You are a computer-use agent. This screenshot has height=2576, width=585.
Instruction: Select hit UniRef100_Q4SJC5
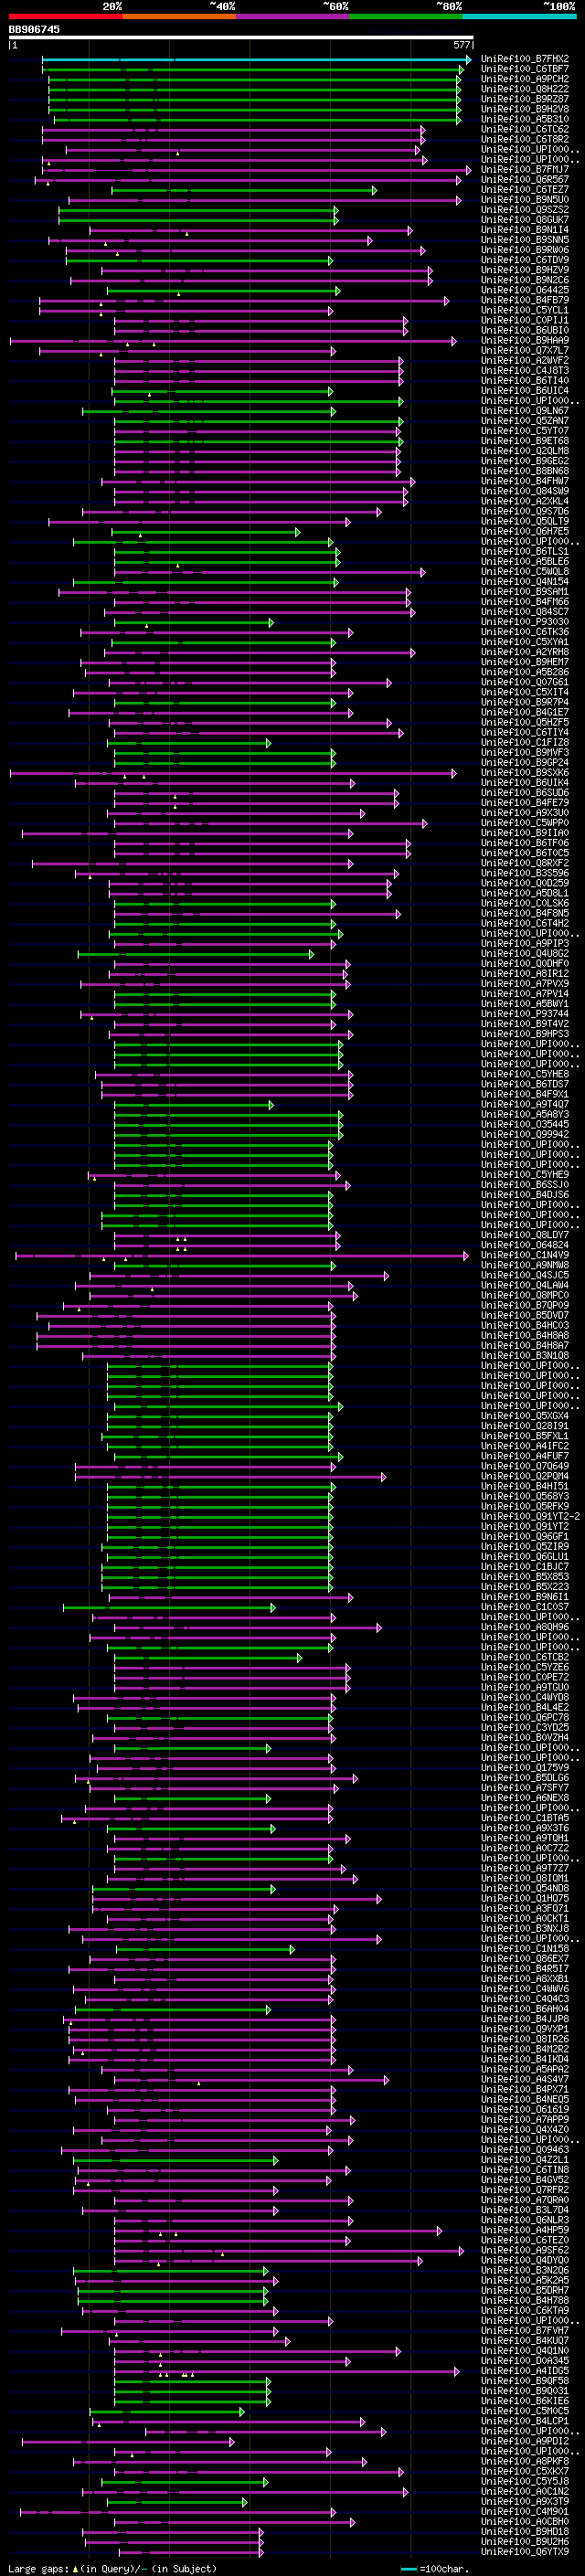coord(525,1275)
